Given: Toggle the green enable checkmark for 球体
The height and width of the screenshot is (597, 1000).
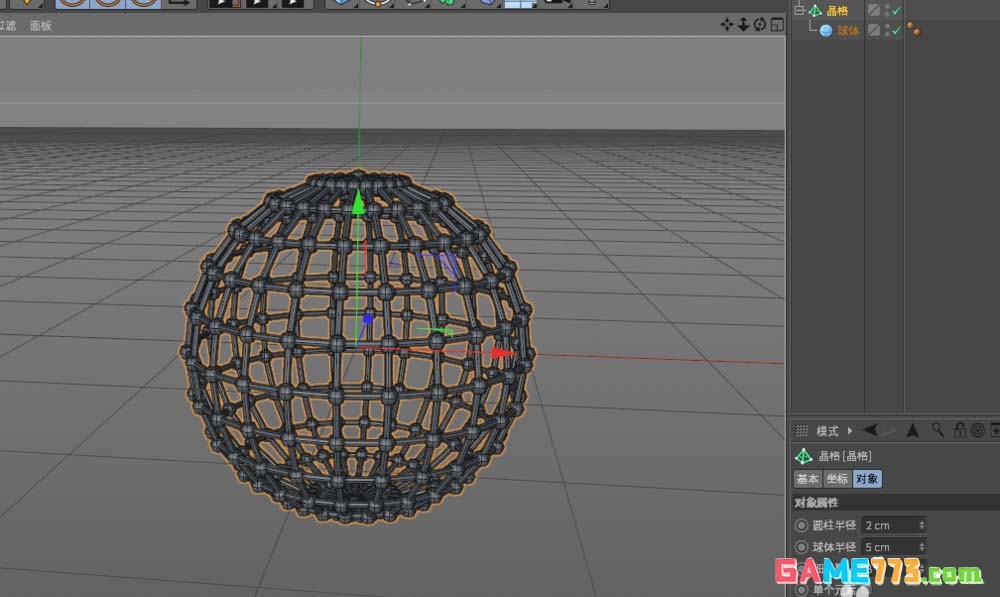Looking at the screenshot, I should point(896,31).
